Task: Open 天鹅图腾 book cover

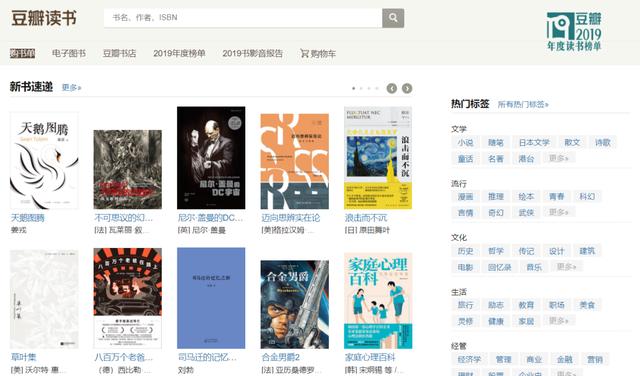Action: click(x=44, y=161)
